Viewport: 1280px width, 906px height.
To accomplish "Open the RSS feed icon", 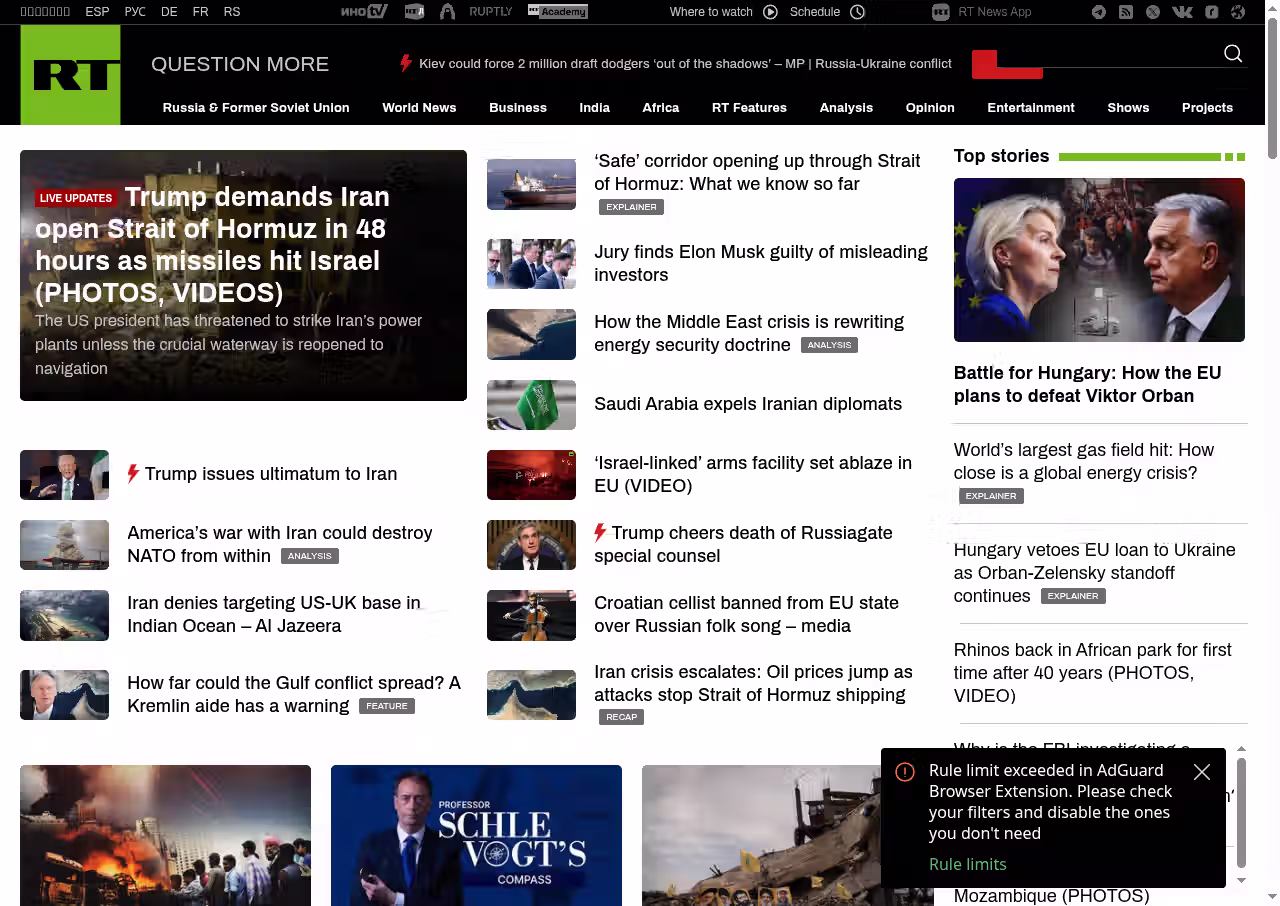I will click(1126, 12).
